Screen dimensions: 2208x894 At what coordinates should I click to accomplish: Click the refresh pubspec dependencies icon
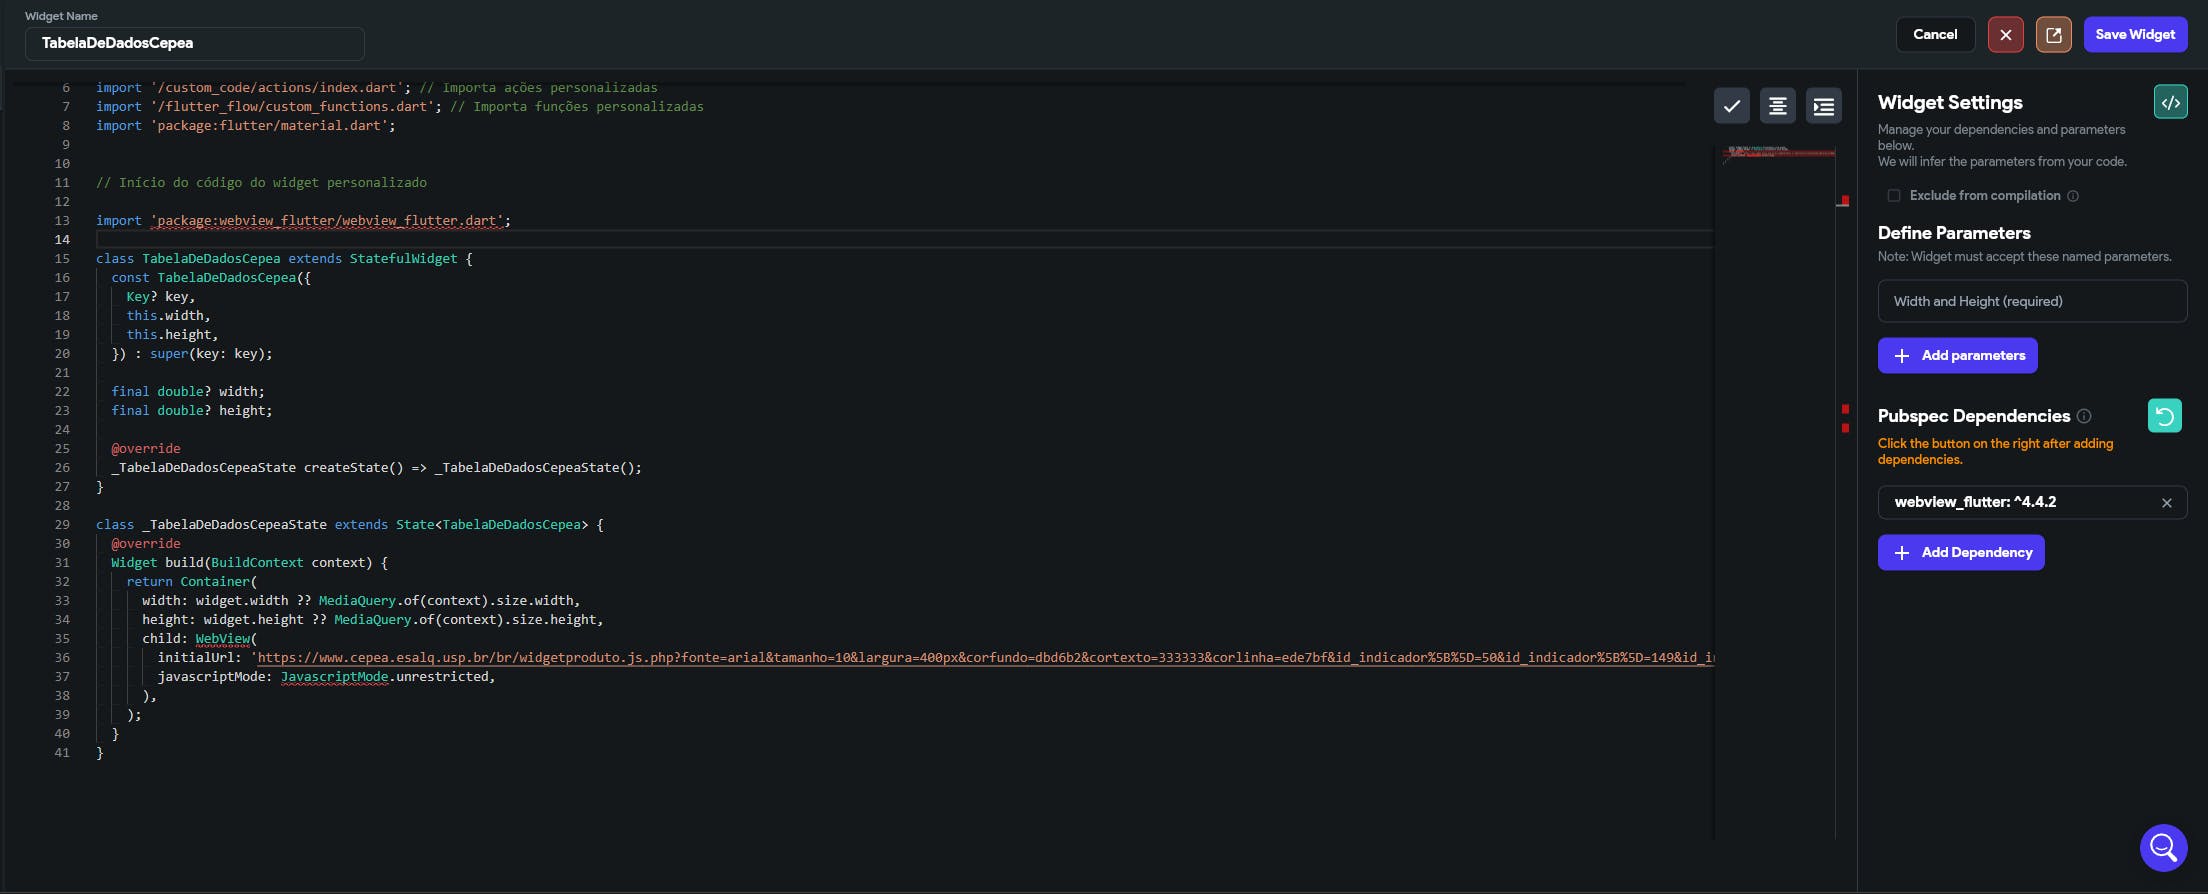point(2164,415)
